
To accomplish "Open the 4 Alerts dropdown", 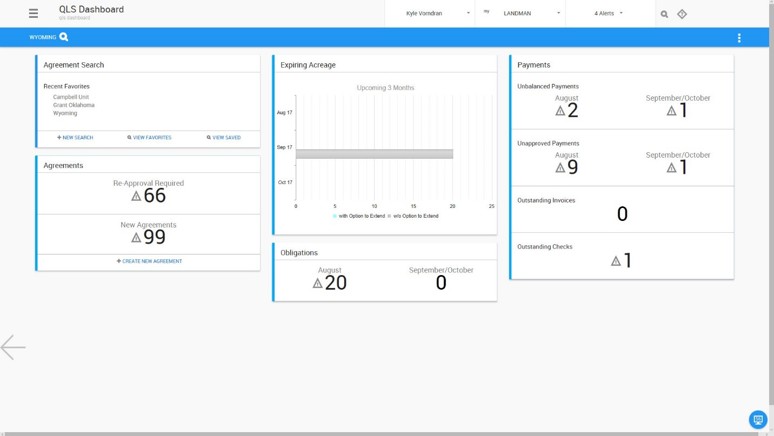I will point(609,13).
